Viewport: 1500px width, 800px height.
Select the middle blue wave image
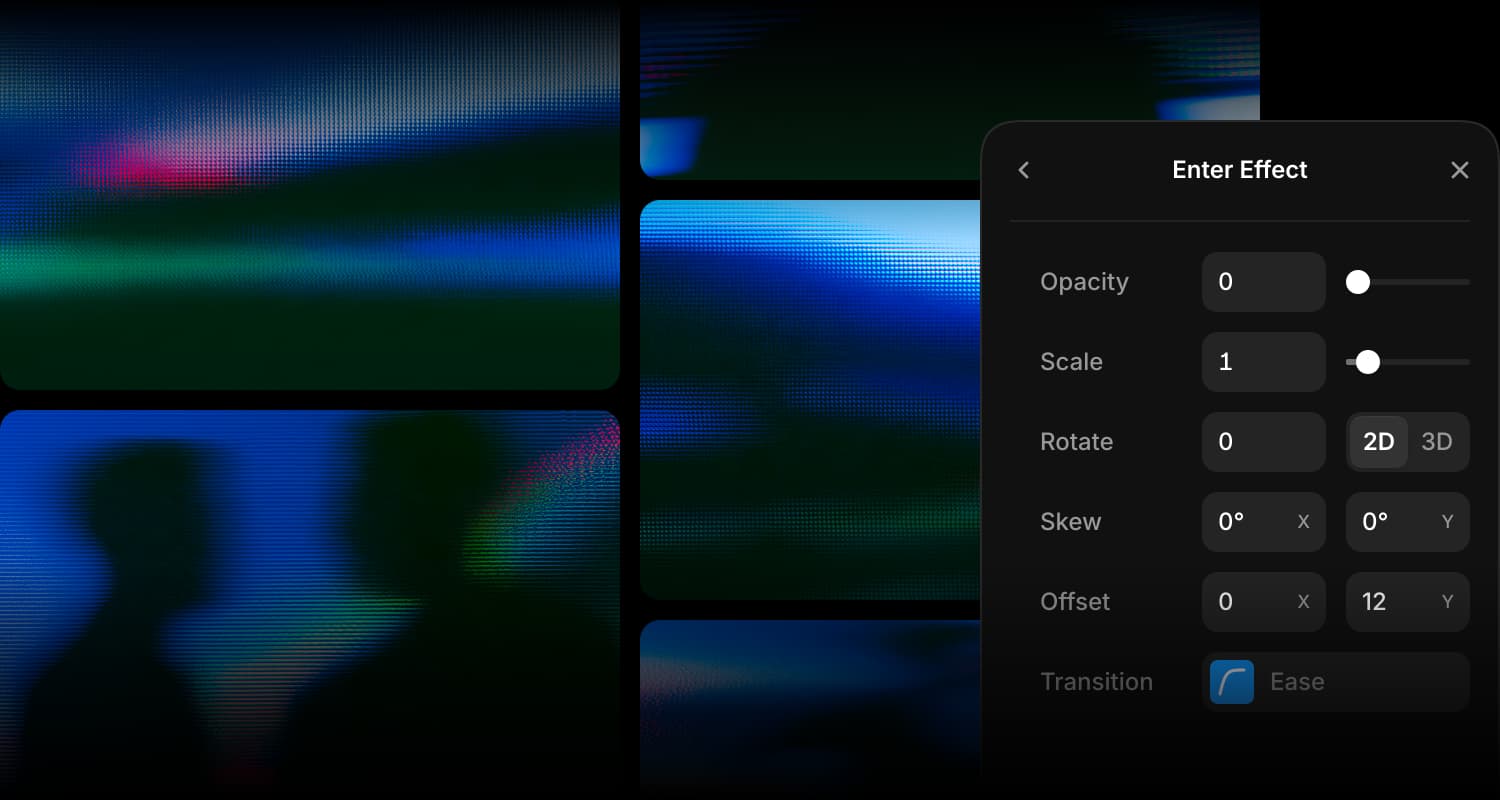point(810,400)
